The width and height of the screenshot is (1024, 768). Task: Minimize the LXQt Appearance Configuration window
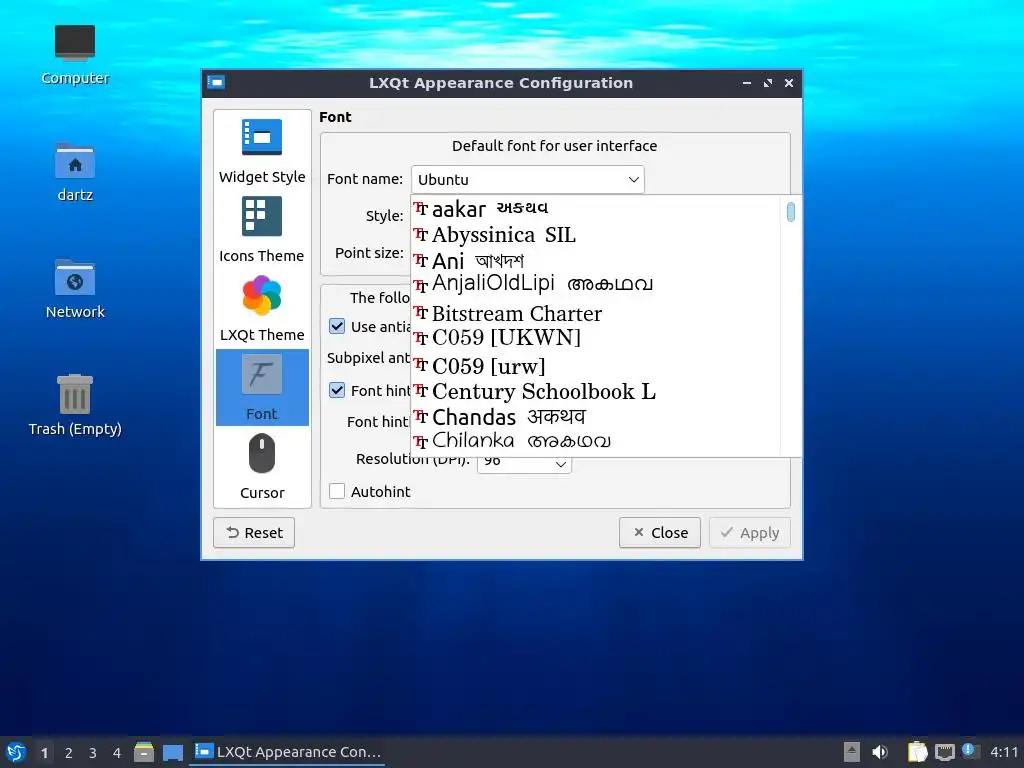click(746, 83)
